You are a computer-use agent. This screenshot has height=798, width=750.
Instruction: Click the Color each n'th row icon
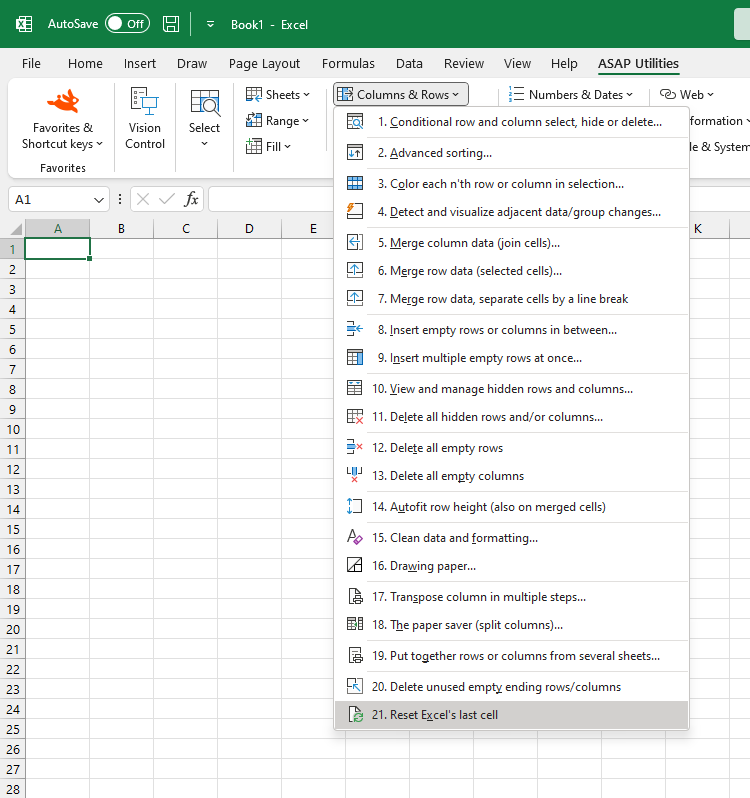pyautogui.click(x=355, y=184)
